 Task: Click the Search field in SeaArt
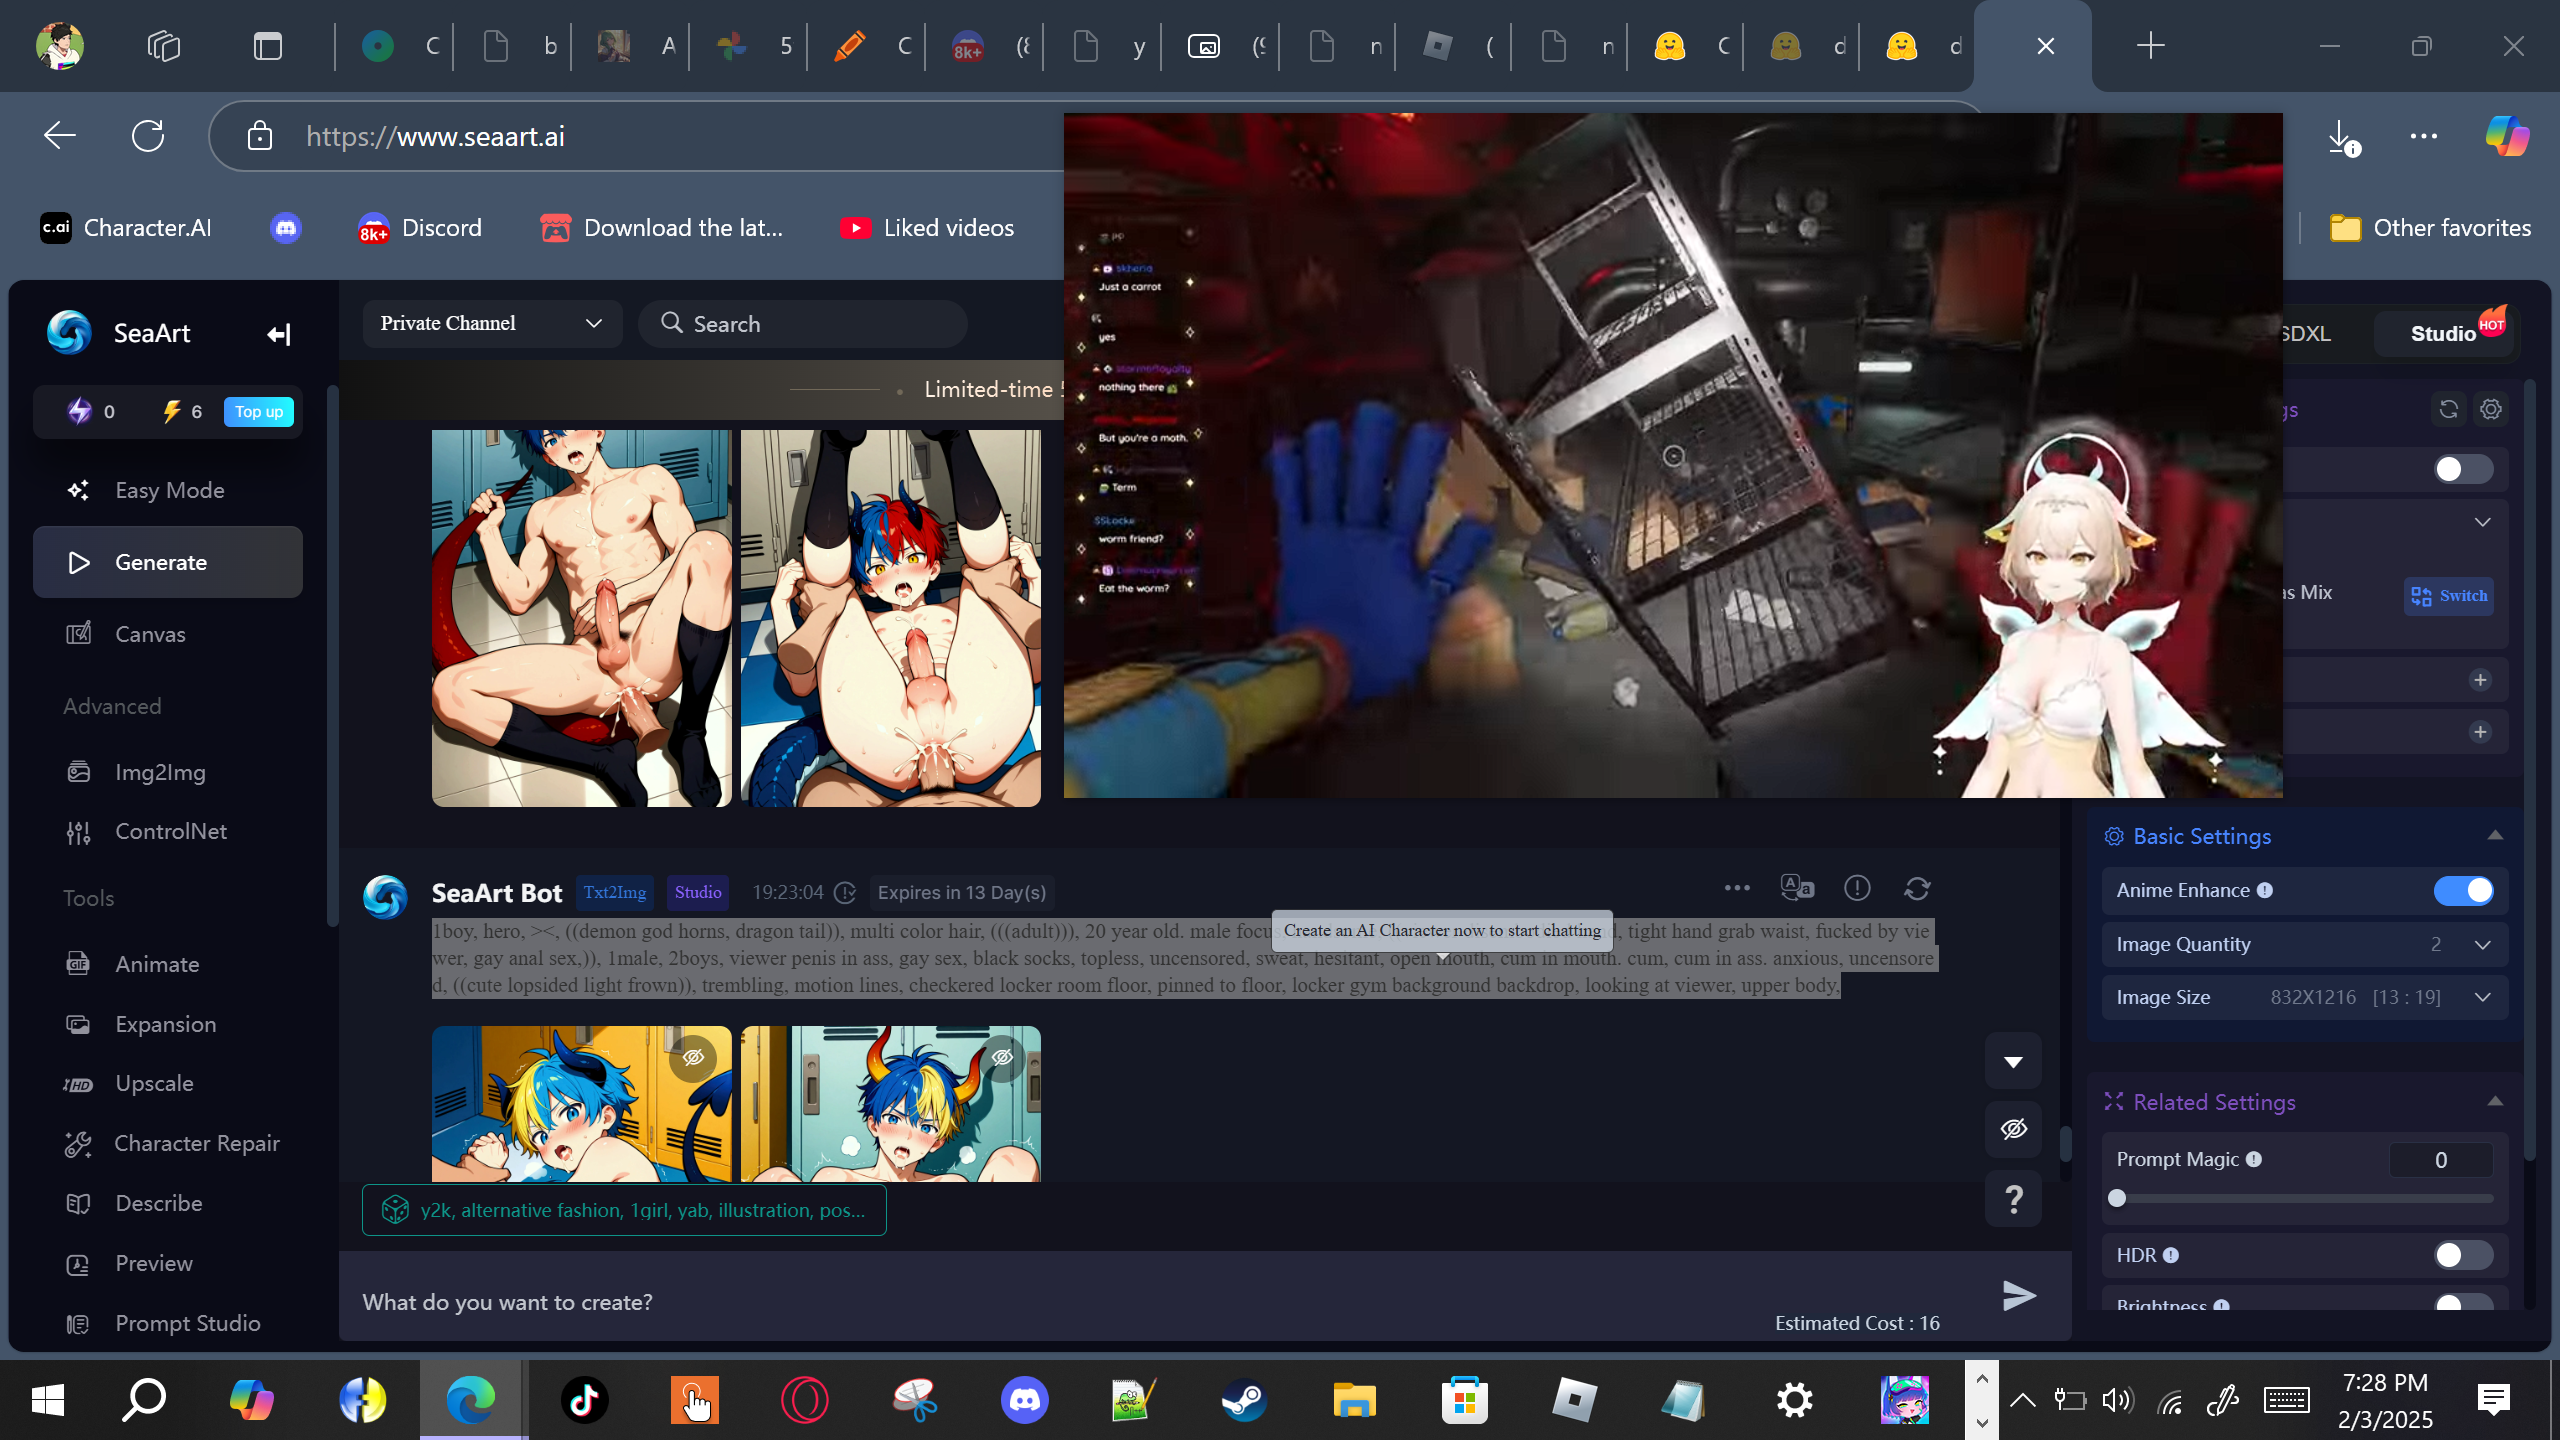tap(803, 324)
